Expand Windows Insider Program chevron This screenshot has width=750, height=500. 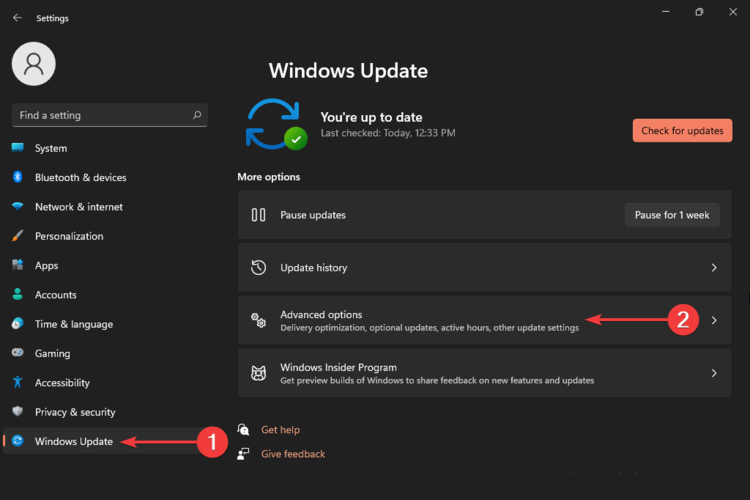[714, 373]
